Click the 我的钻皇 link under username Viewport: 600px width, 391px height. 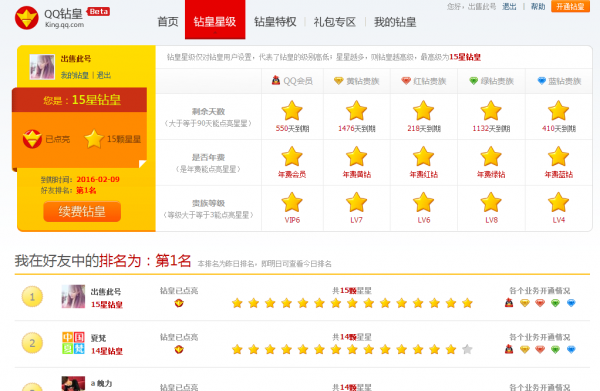[x=75, y=75]
